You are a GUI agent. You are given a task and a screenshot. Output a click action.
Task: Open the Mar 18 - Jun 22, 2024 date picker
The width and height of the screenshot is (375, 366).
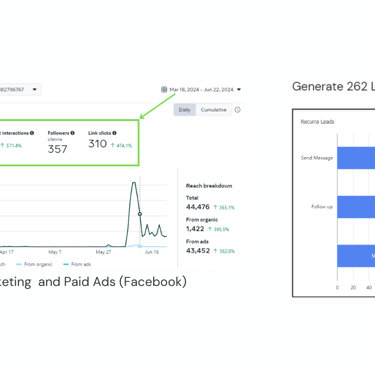tap(201, 89)
